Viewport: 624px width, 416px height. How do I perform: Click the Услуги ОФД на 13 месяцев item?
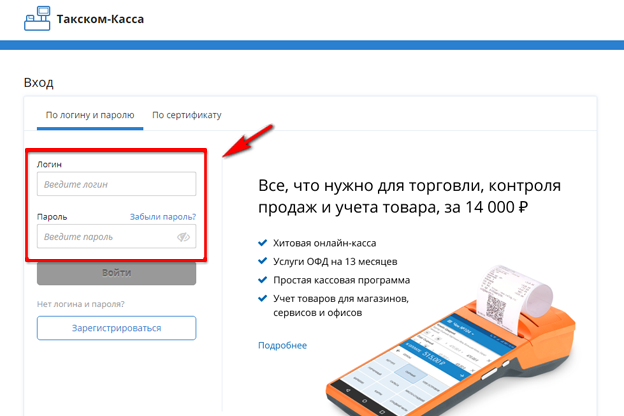click(x=335, y=262)
